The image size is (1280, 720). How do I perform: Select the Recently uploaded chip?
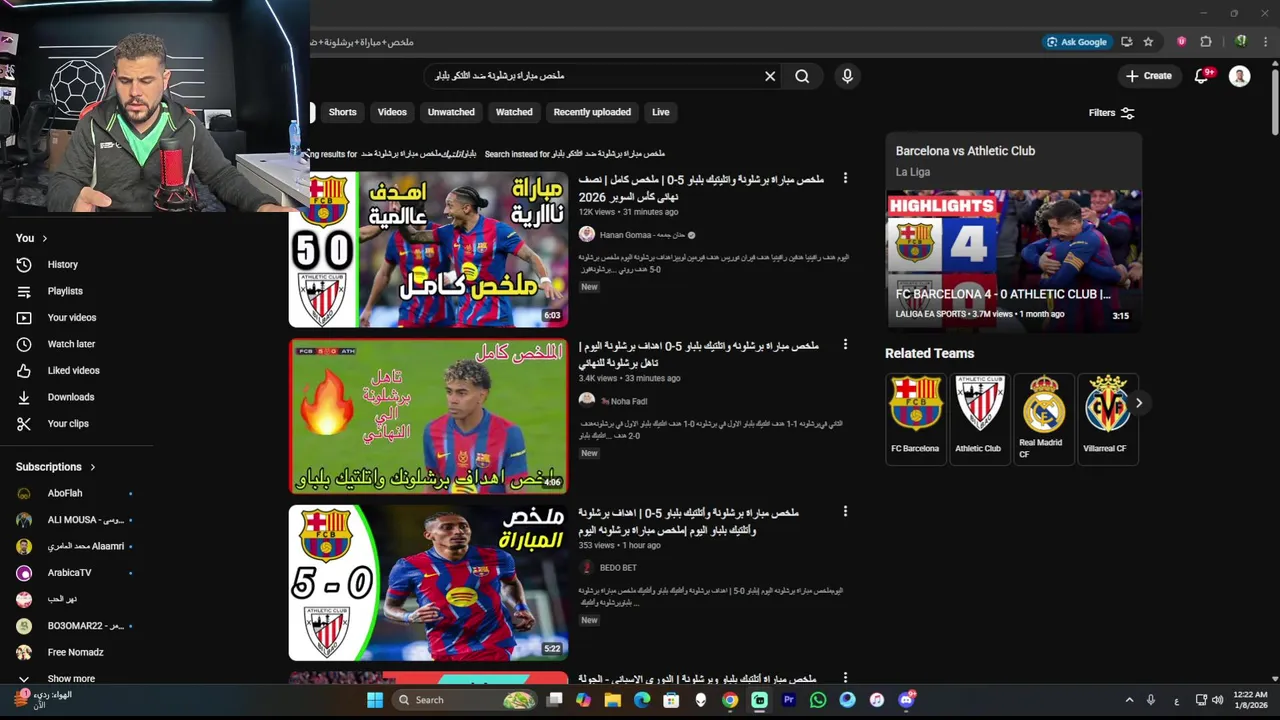tap(592, 112)
